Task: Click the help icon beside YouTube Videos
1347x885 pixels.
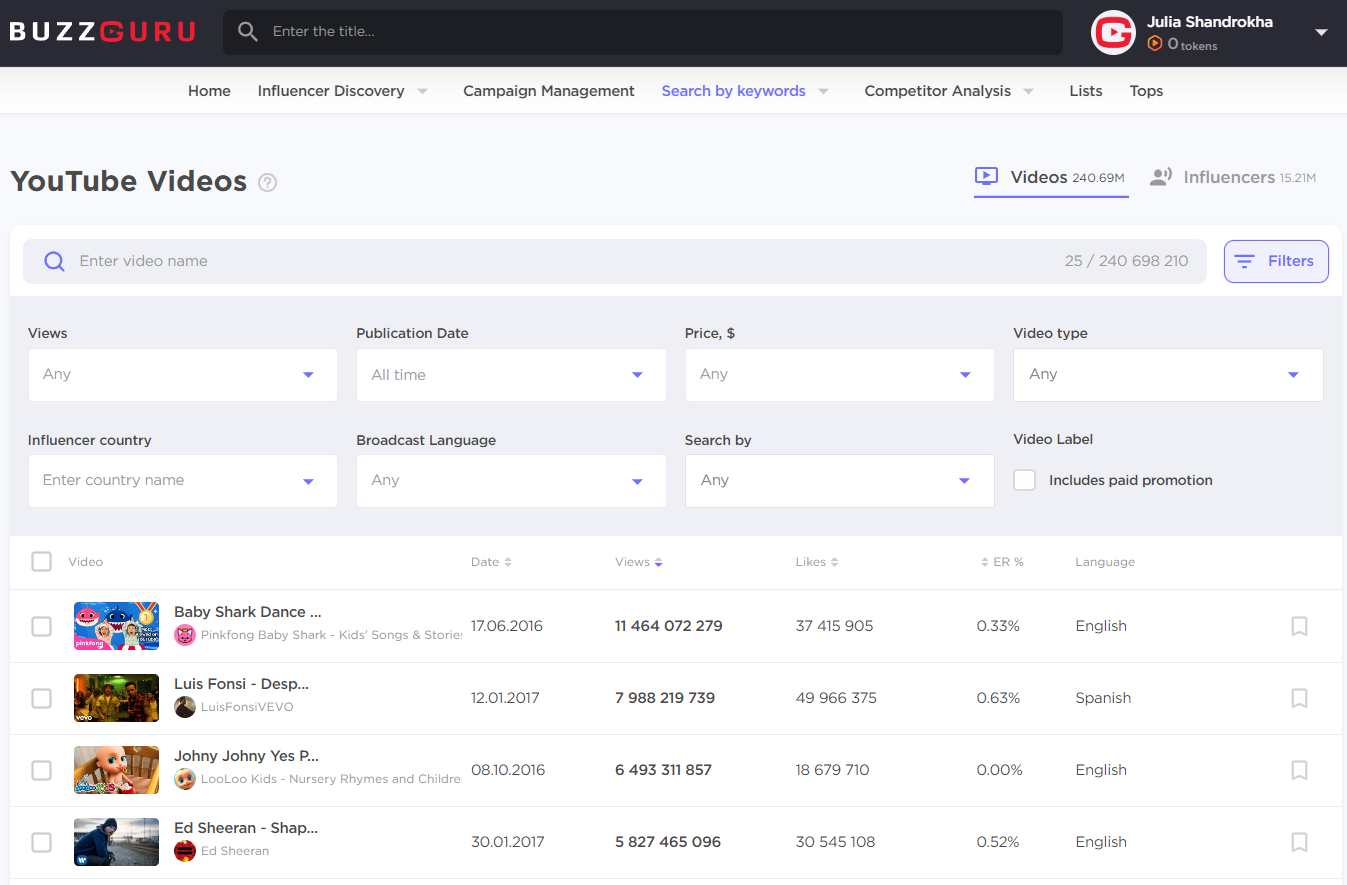Action: coord(267,182)
